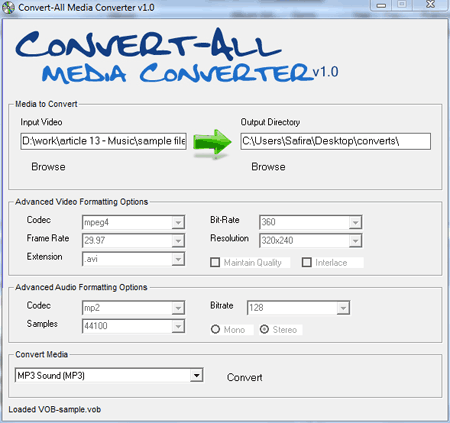Toggle the Interlace checkbox
Viewport: 450px width, 423px height.
click(x=307, y=263)
